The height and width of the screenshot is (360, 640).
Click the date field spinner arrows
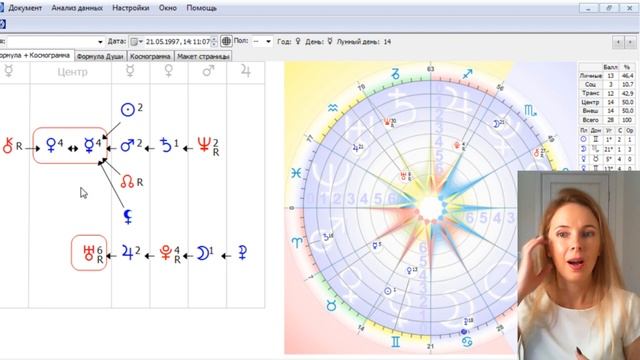(x=214, y=42)
